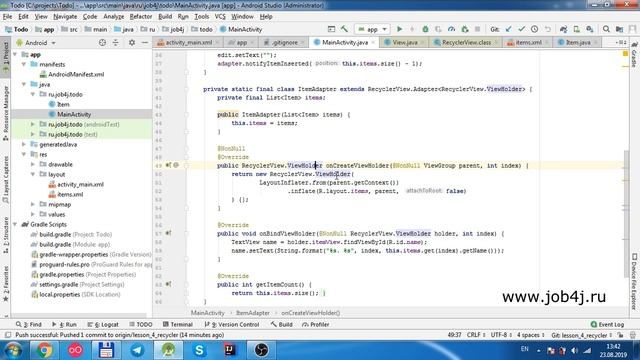Open the Android project view dropdown
This screenshot has height=360, width=640.
(36, 43)
